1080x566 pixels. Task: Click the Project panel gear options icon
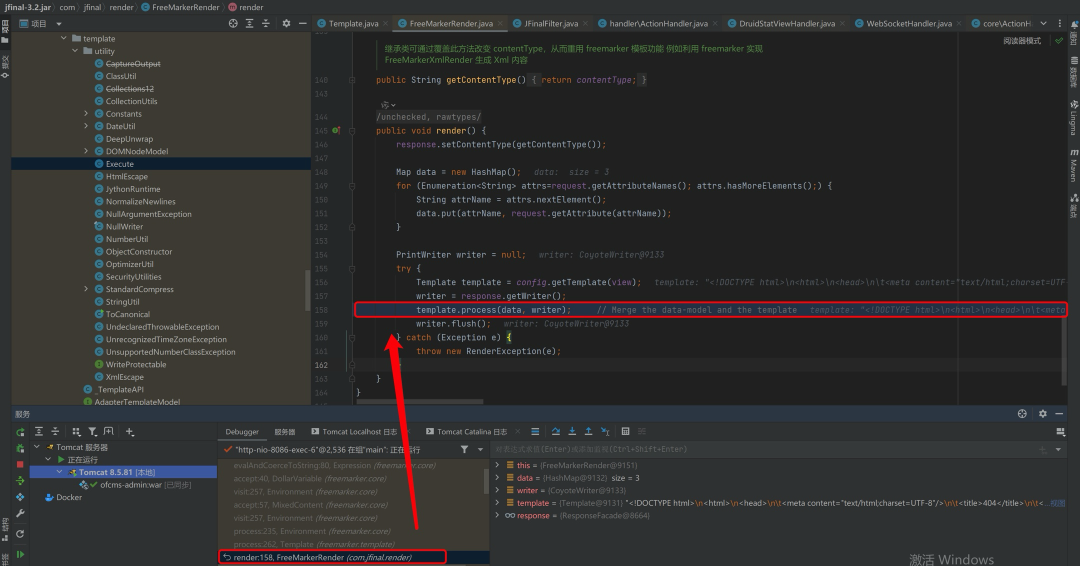[286, 23]
